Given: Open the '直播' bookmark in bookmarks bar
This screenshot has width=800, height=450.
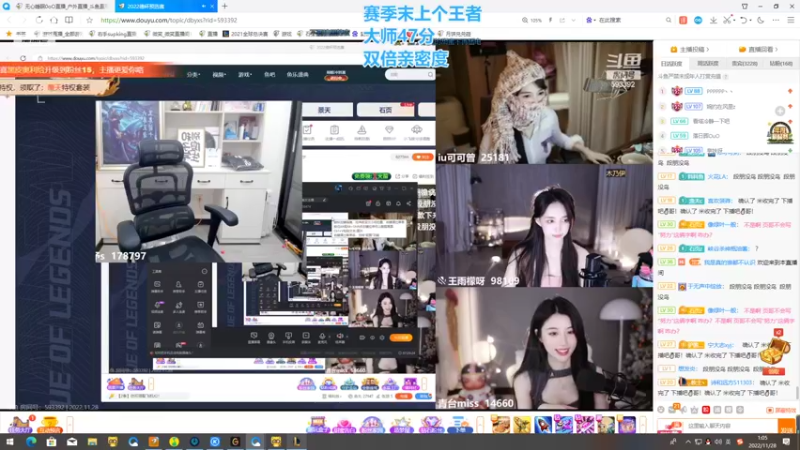Looking at the screenshot, I should [208, 34].
